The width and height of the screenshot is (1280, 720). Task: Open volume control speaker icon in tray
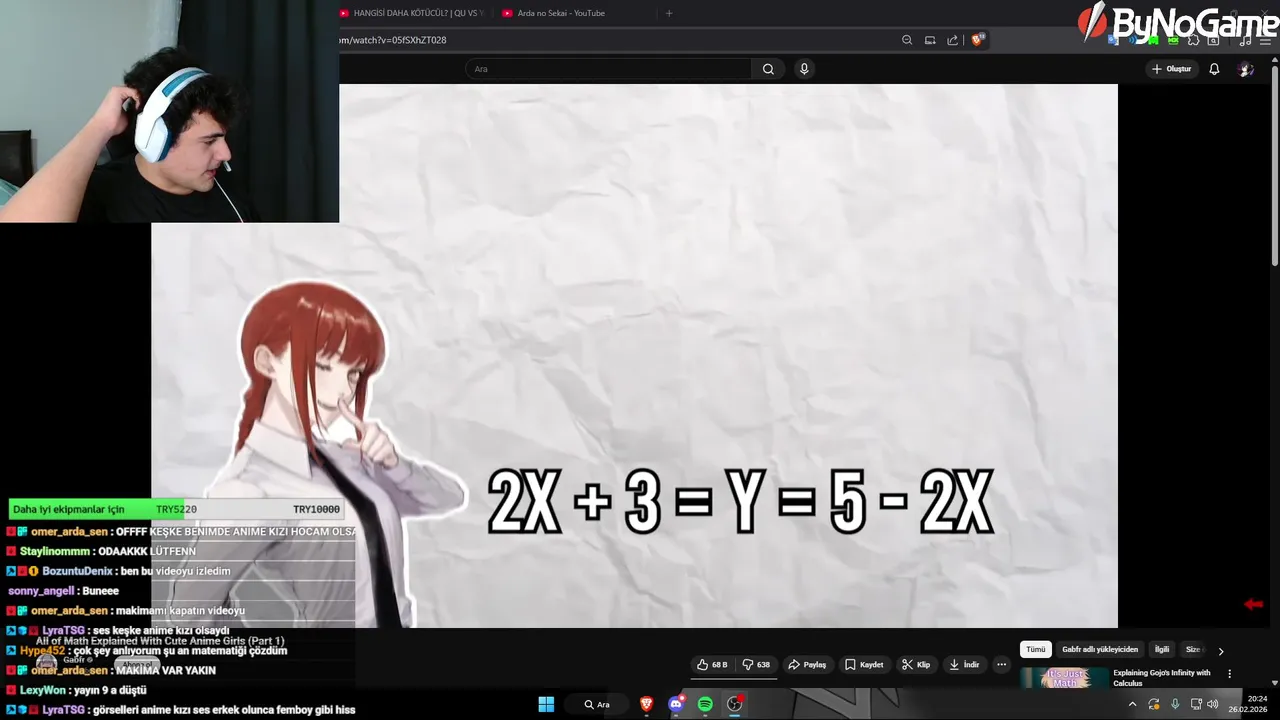1212,704
